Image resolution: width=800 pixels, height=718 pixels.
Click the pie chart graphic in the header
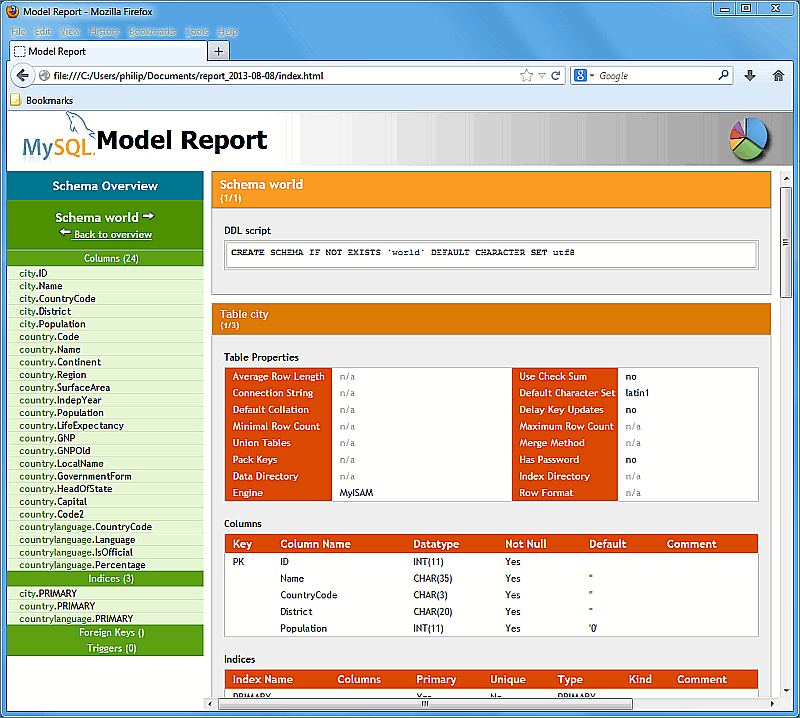747,140
